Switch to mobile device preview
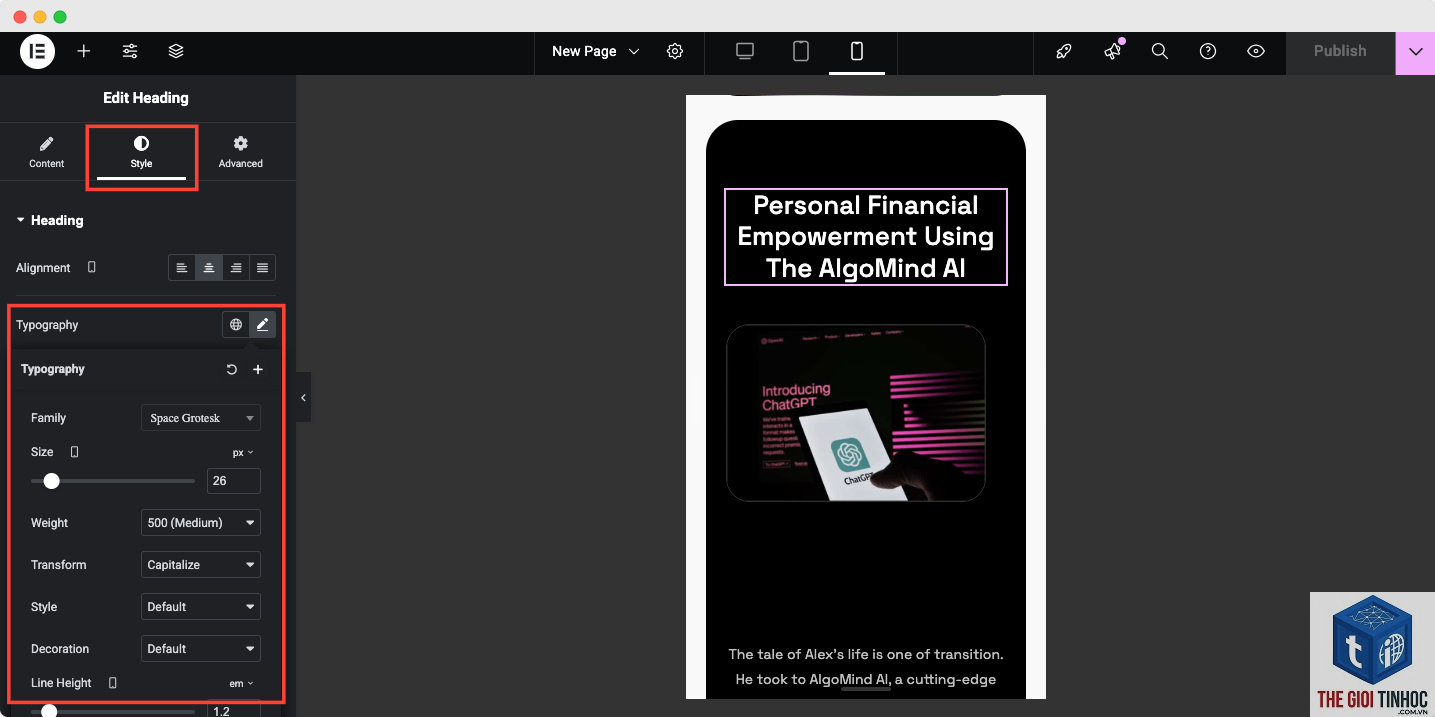Image resolution: width=1435 pixels, height=717 pixels. coord(857,51)
